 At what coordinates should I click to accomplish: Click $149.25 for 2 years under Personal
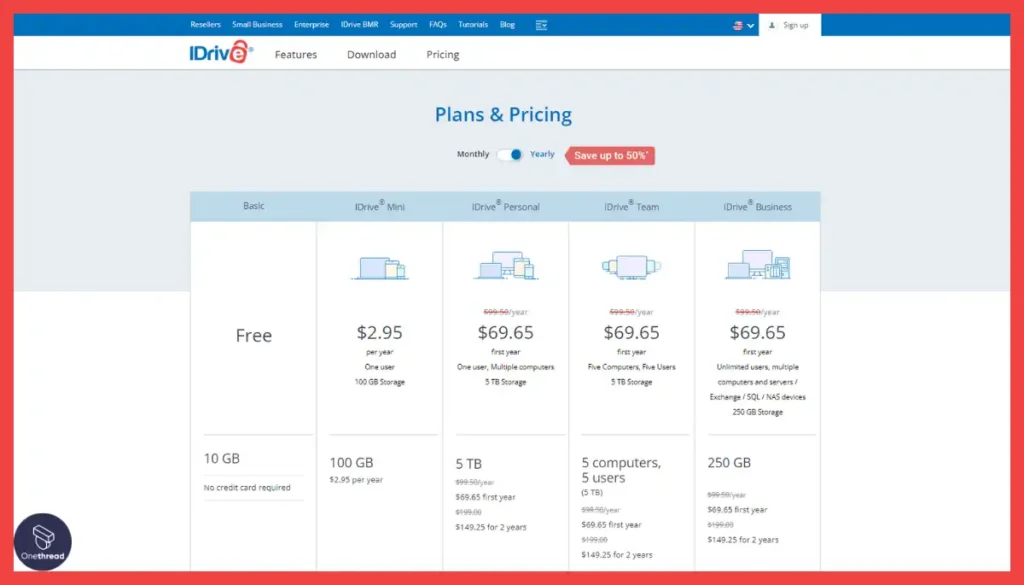coord(490,527)
